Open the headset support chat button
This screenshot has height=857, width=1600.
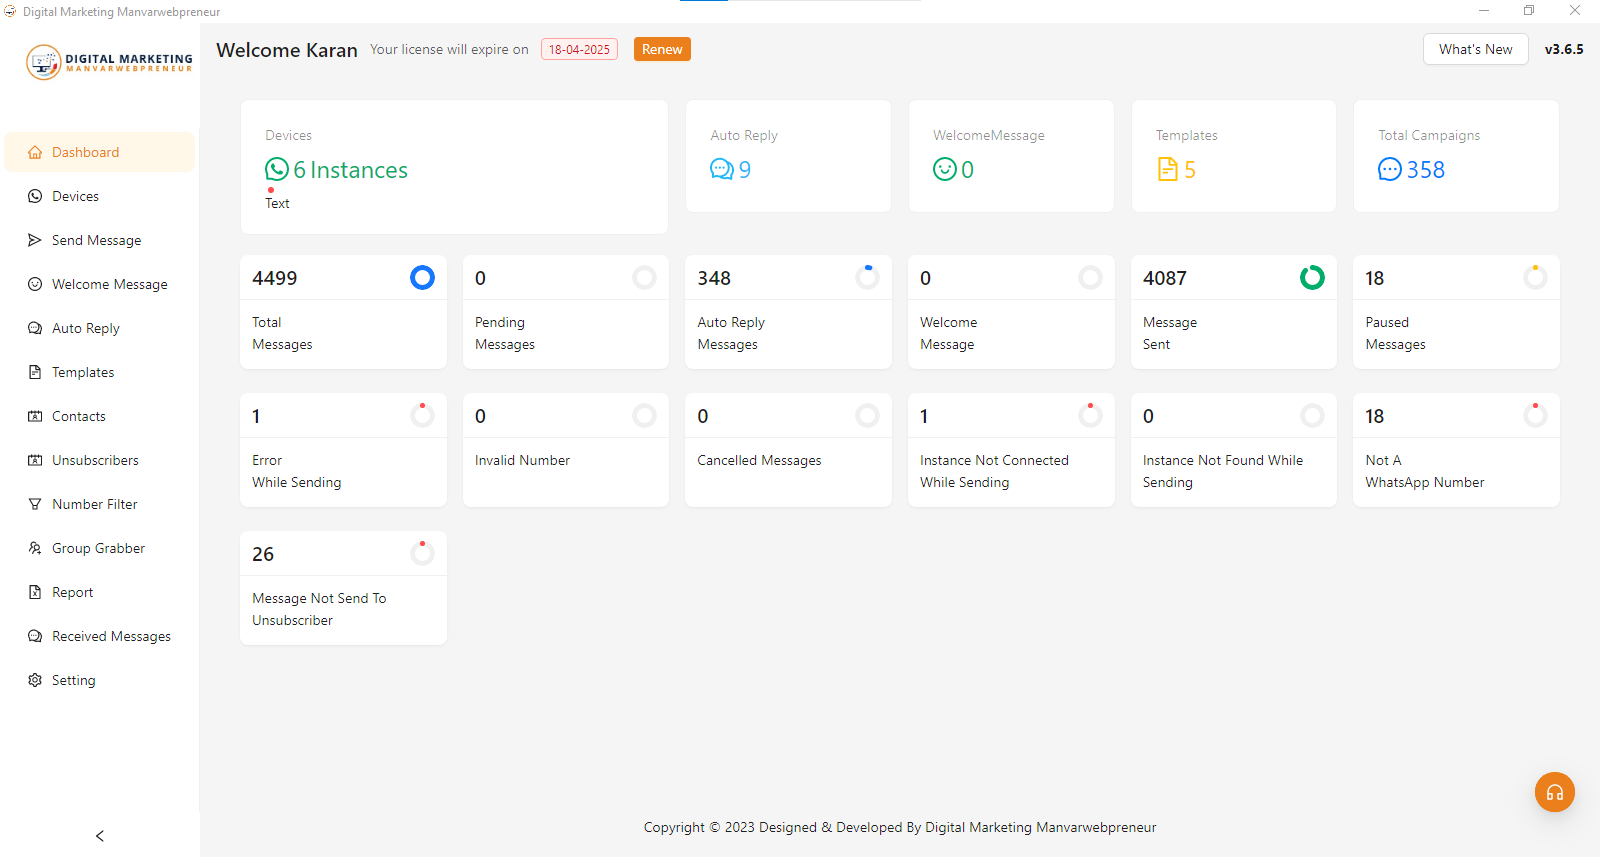point(1554,792)
